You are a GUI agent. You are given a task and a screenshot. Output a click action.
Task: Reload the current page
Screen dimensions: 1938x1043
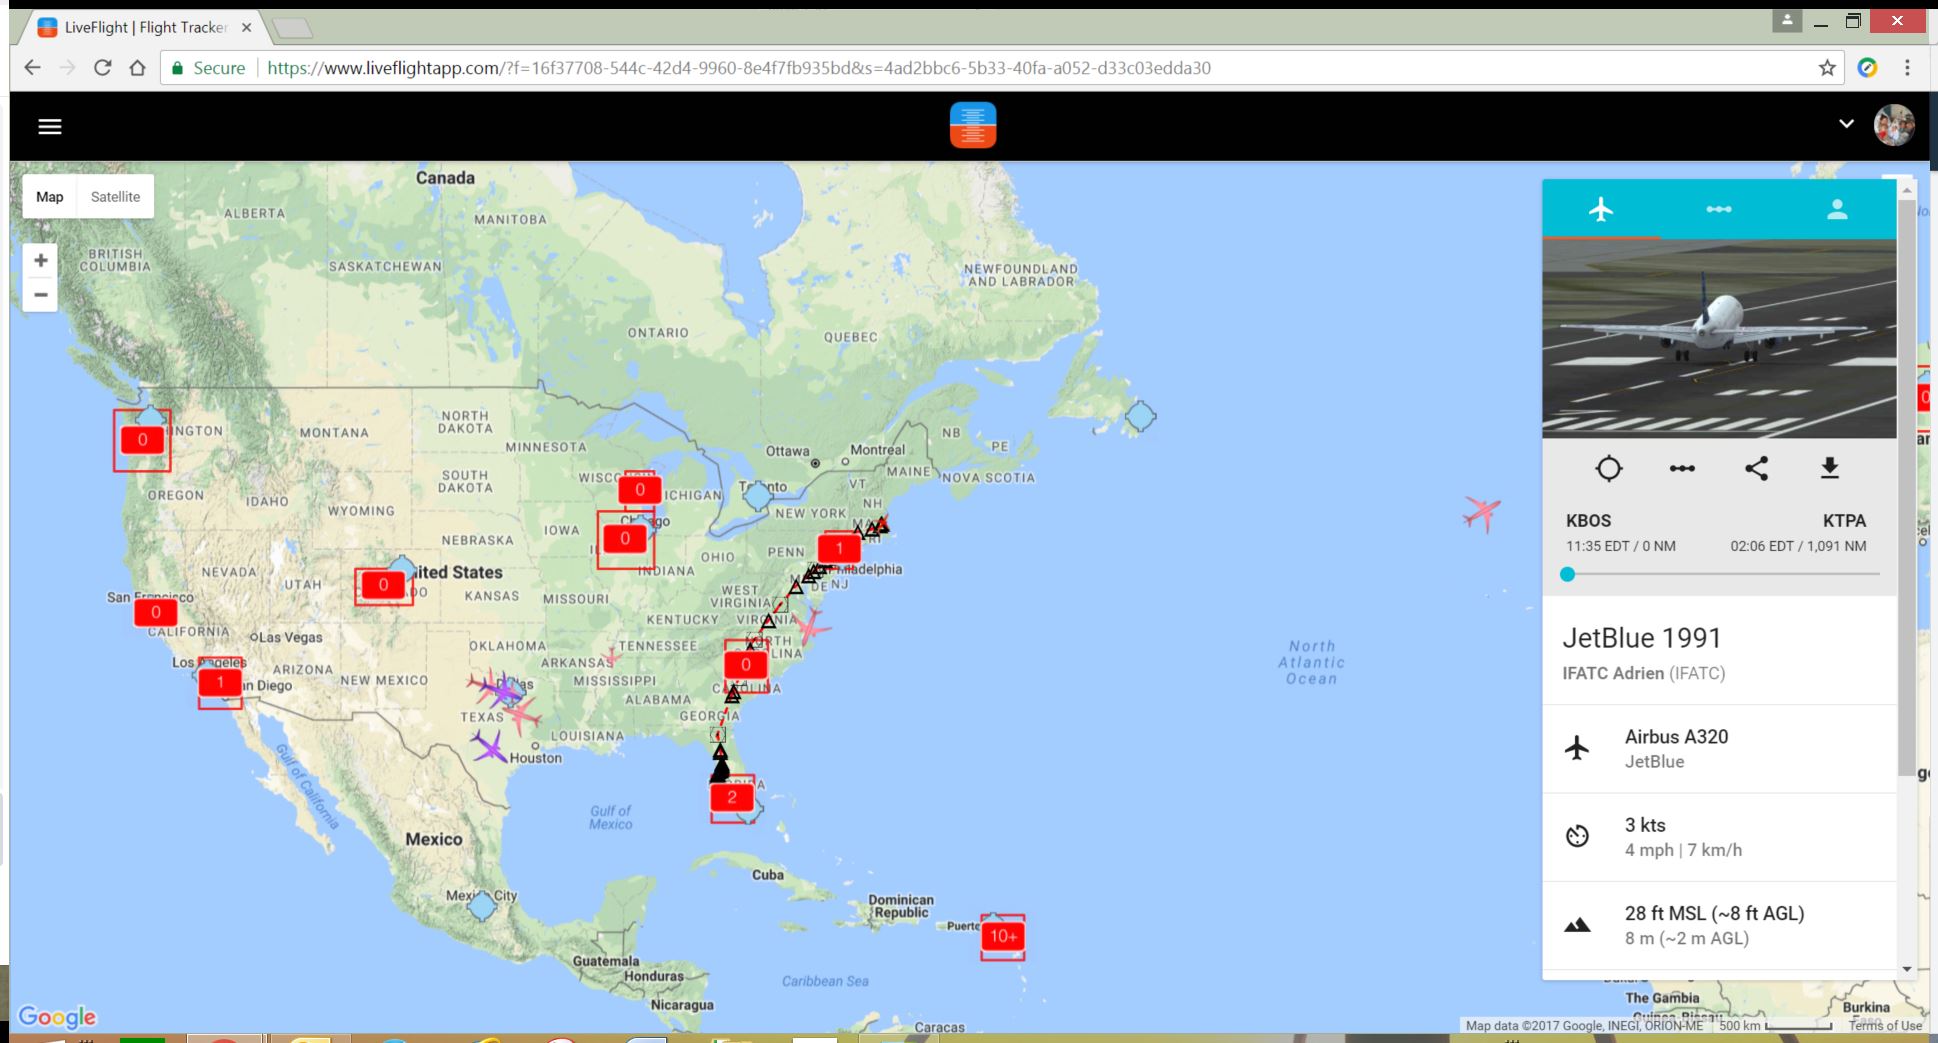pos(102,68)
